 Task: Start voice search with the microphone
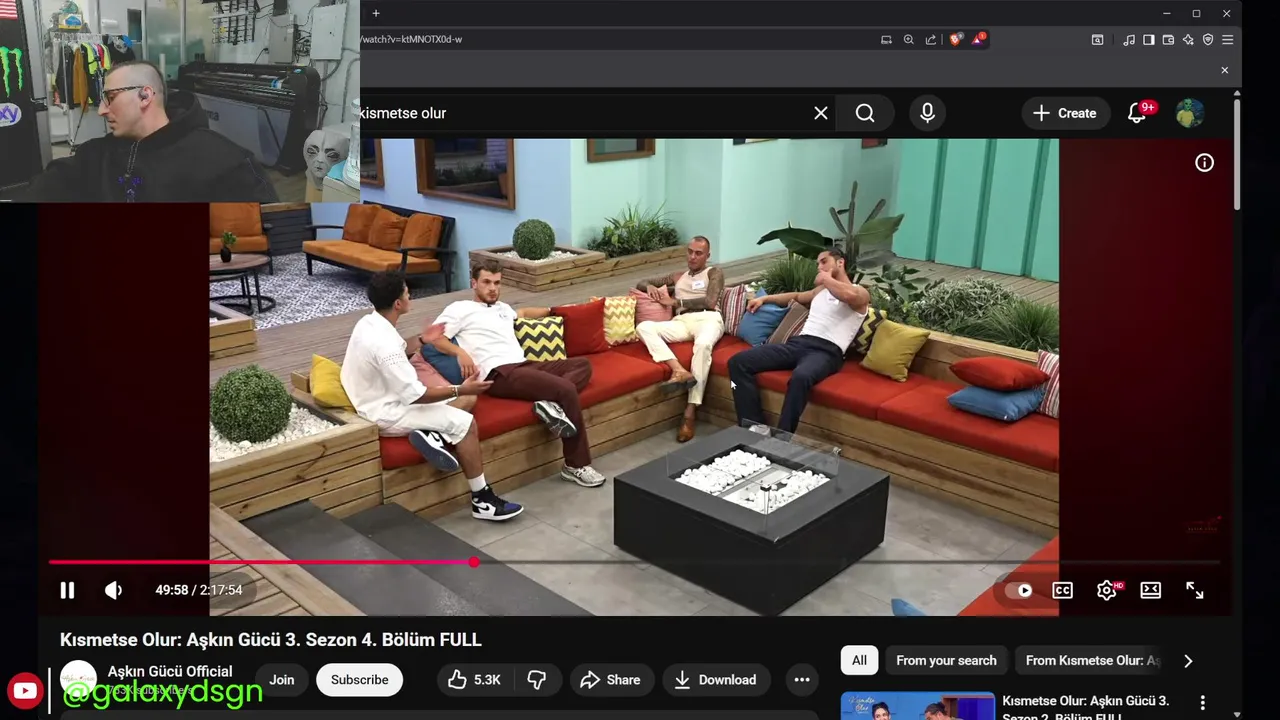[927, 113]
